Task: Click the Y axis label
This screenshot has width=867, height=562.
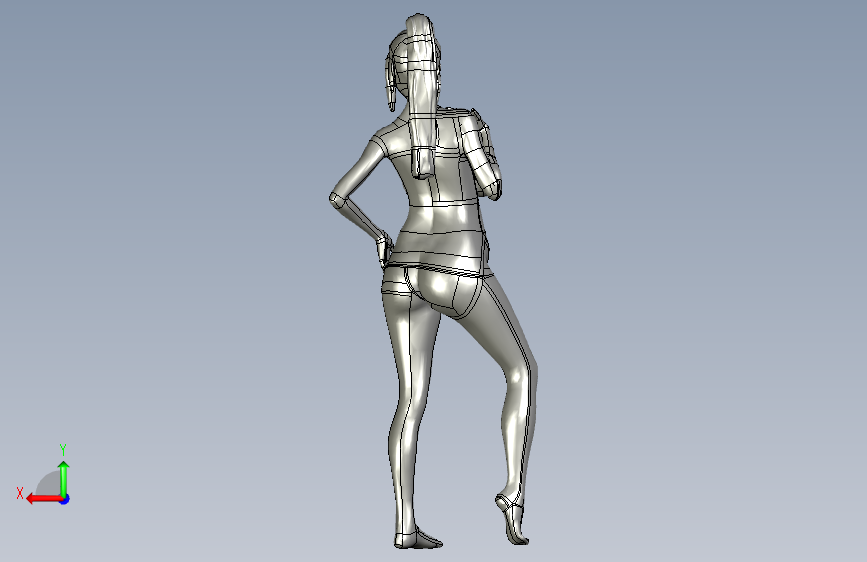Action: 63,449
